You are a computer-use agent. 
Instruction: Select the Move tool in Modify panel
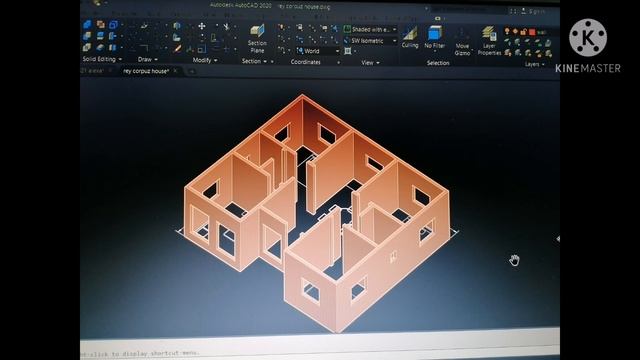click(x=202, y=26)
